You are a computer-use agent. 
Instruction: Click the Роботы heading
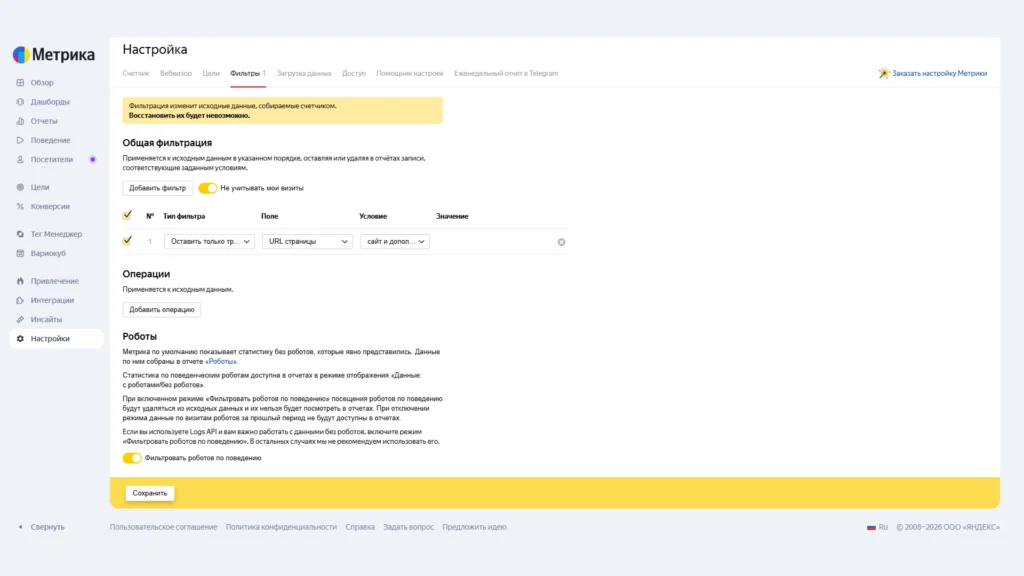pyautogui.click(x=140, y=336)
